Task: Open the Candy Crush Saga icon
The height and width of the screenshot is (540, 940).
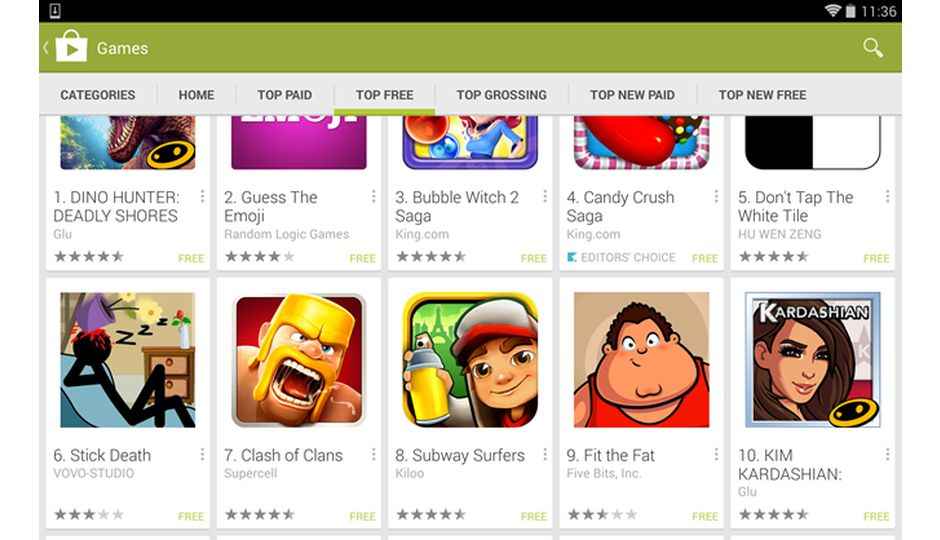Action: [641, 143]
